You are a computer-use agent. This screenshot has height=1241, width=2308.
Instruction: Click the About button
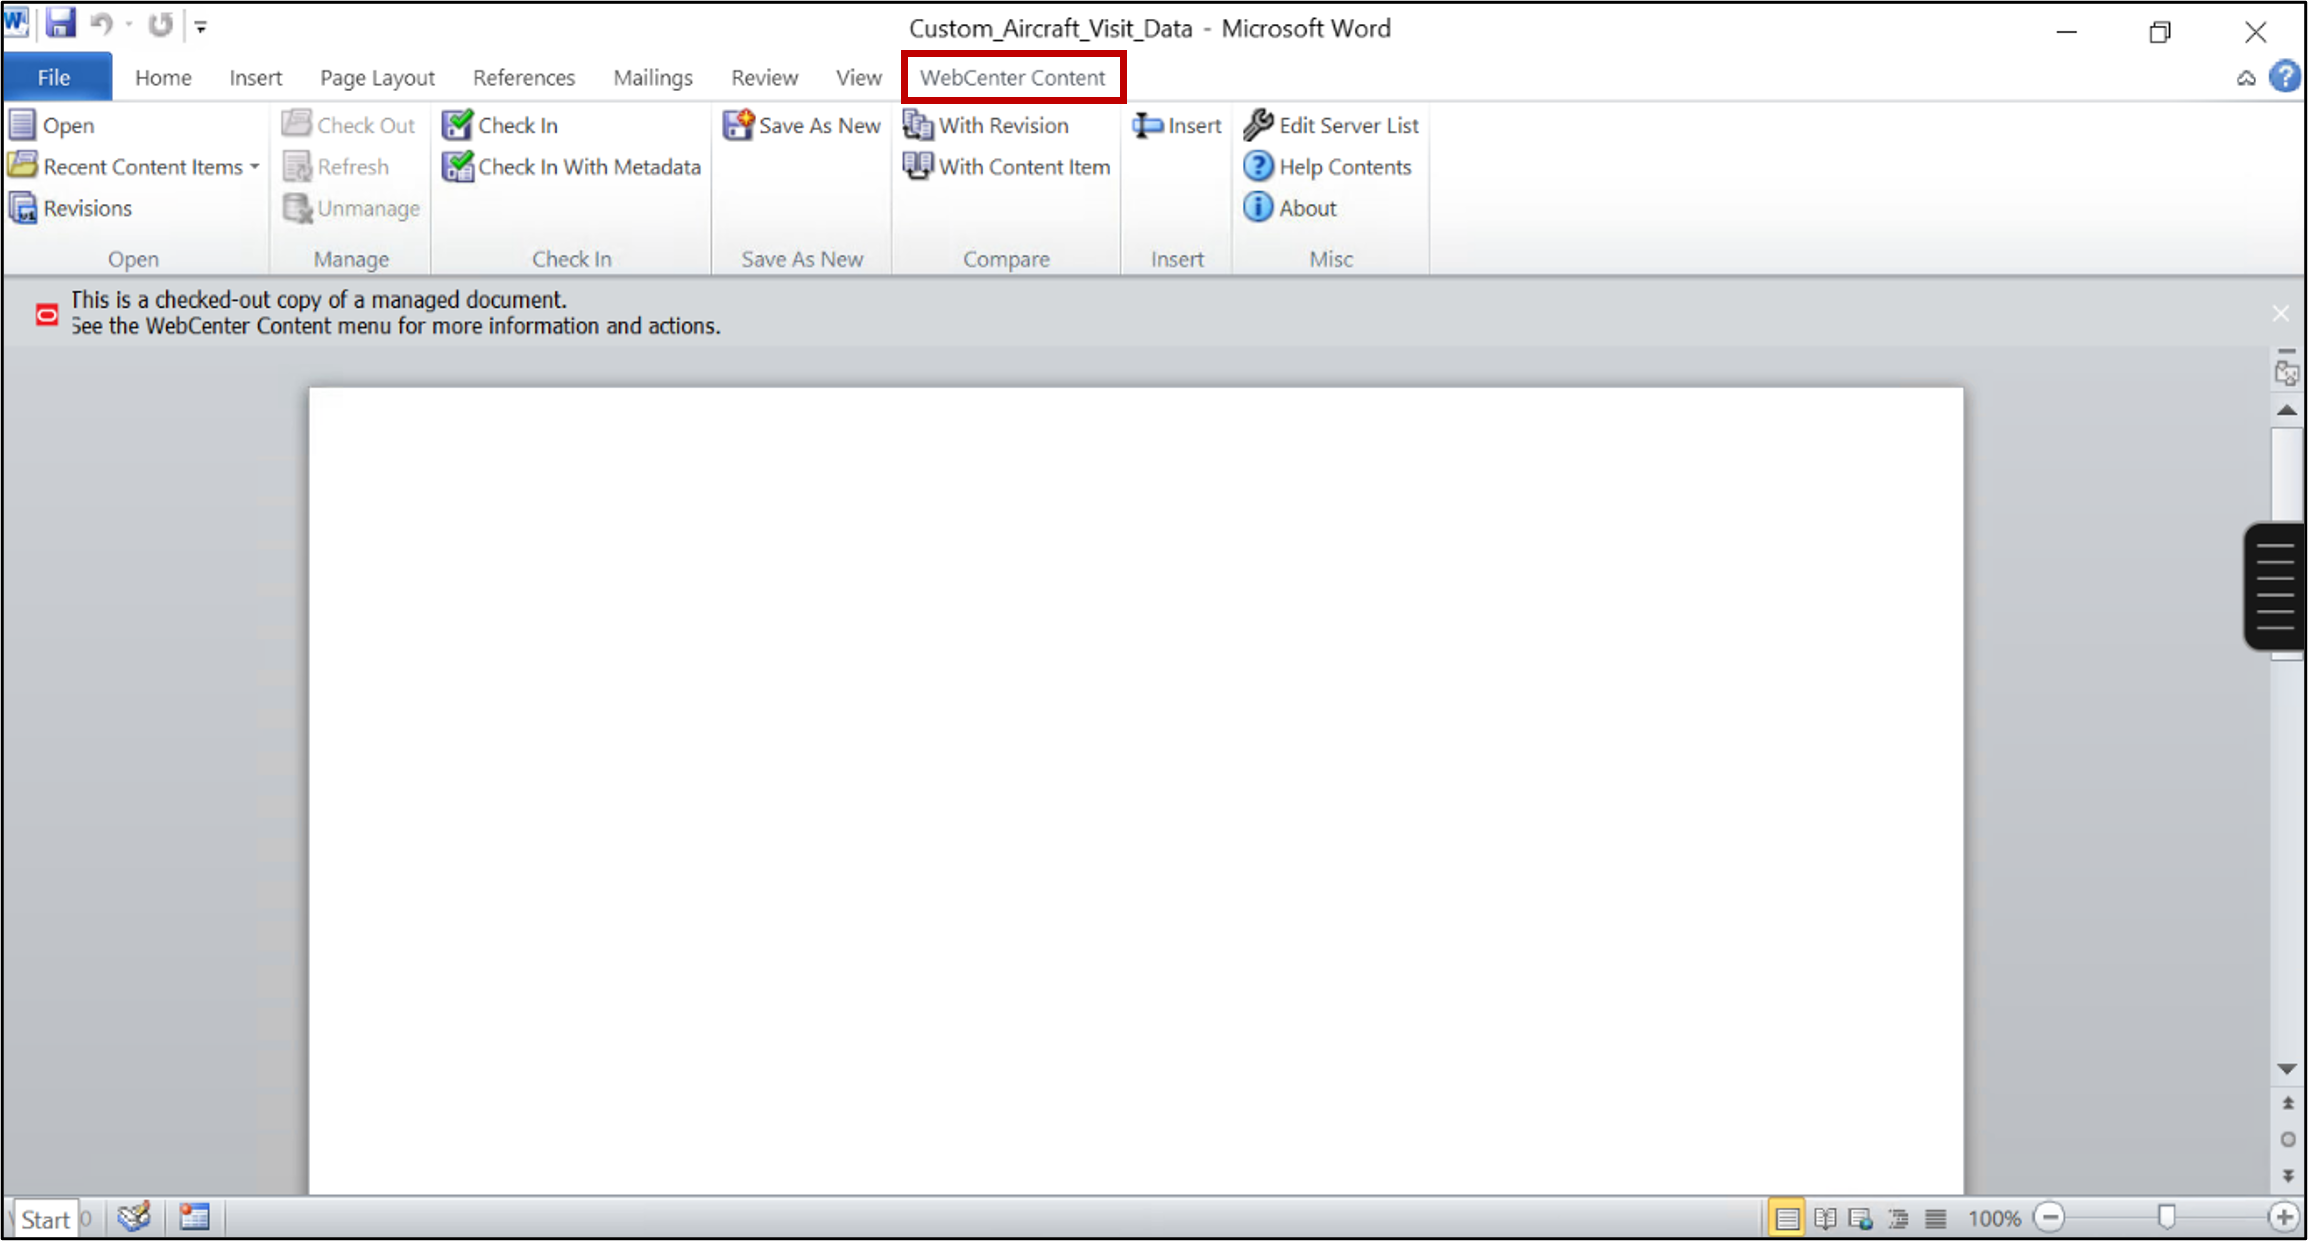pyautogui.click(x=1306, y=208)
